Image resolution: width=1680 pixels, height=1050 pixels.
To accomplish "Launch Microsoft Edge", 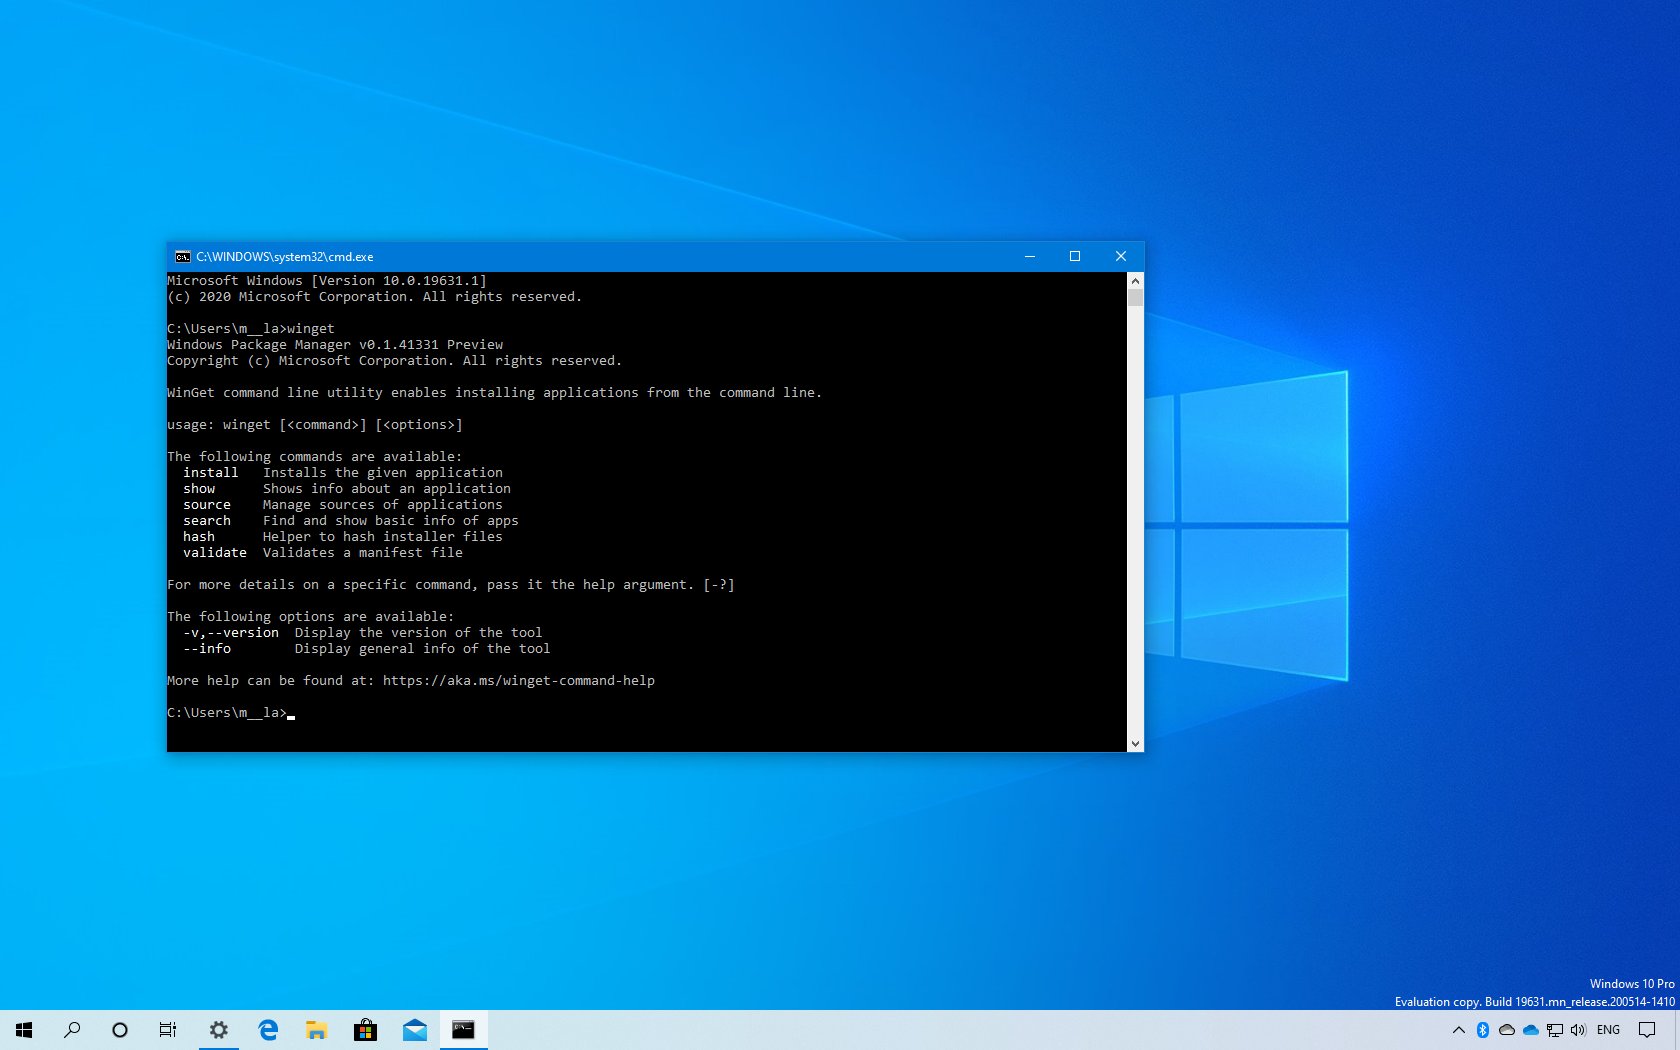I will click(x=267, y=1030).
